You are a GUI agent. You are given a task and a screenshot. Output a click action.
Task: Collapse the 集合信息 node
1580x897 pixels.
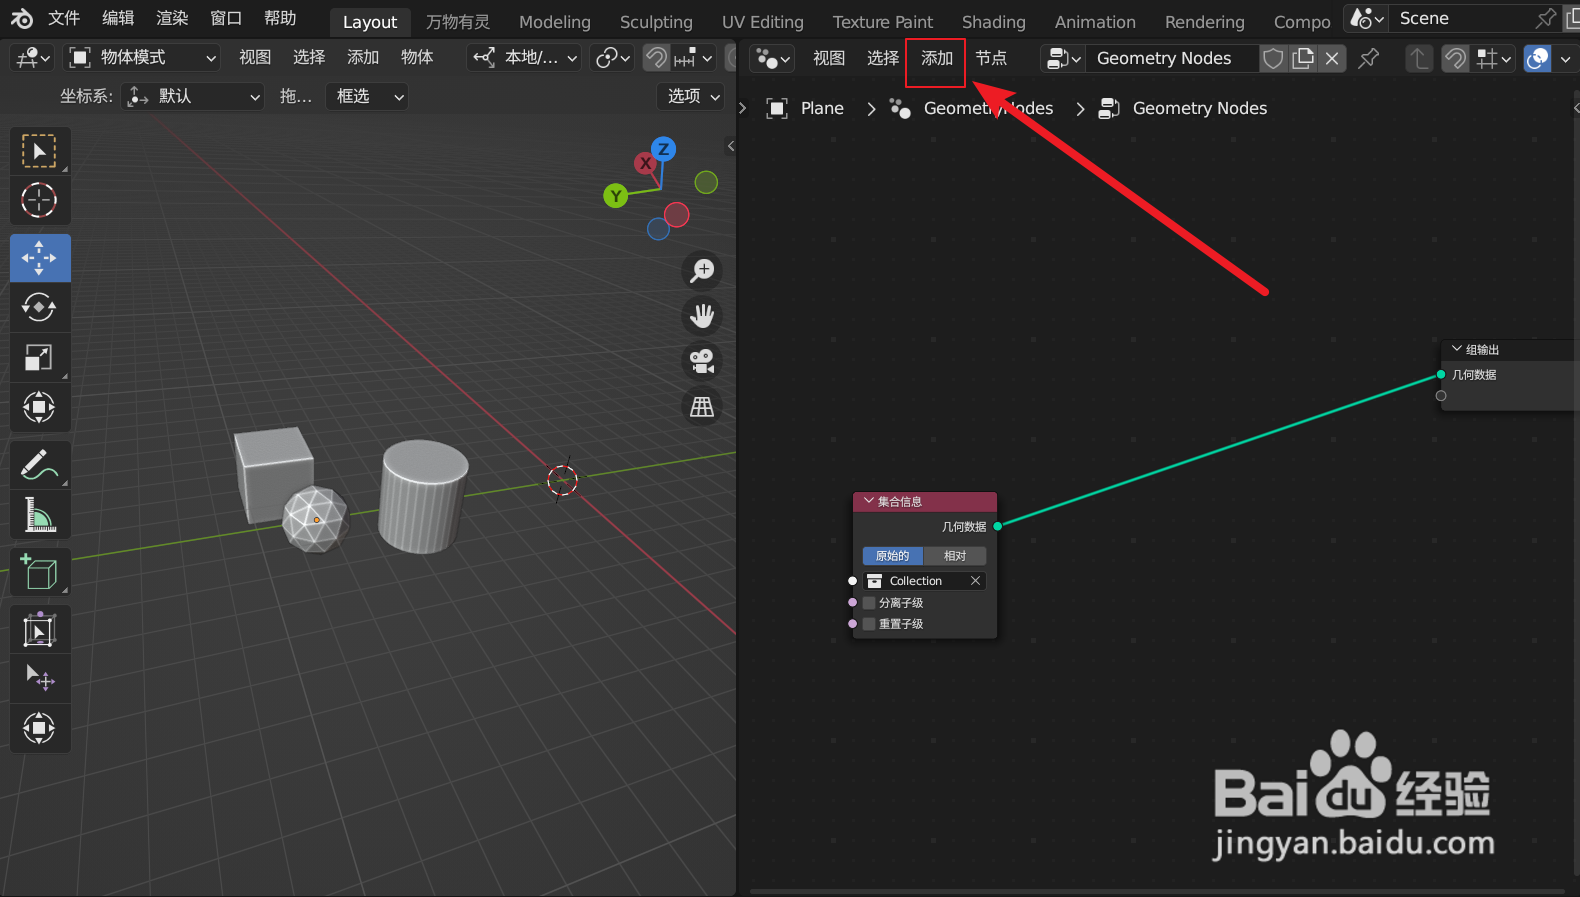(x=869, y=501)
